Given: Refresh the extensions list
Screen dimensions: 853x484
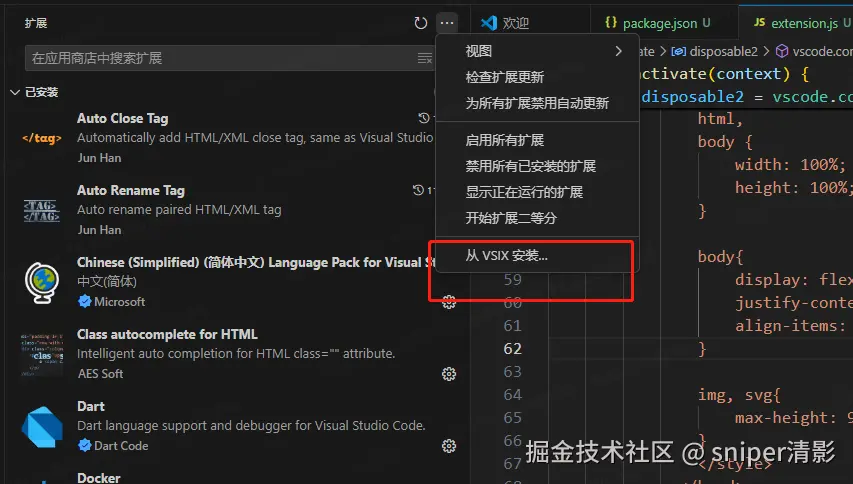Looking at the screenshot, I should 421,23.
